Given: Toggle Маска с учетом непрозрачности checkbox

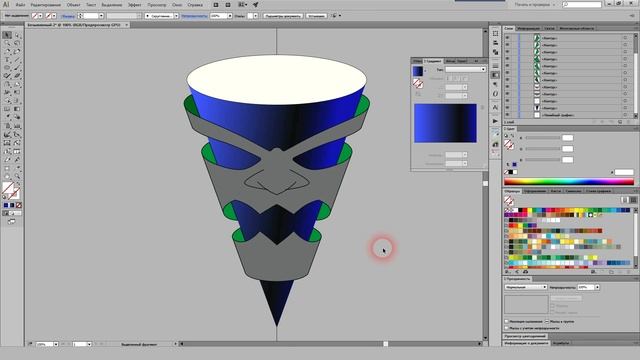Looking at the screenshot, I should pos(507,328).
